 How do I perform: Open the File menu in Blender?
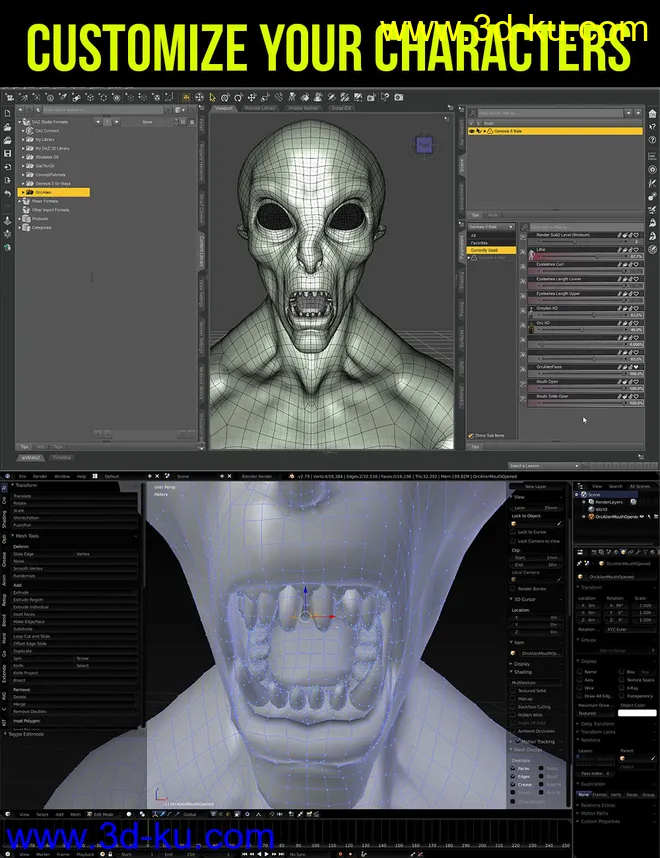[x=23, y=476]
